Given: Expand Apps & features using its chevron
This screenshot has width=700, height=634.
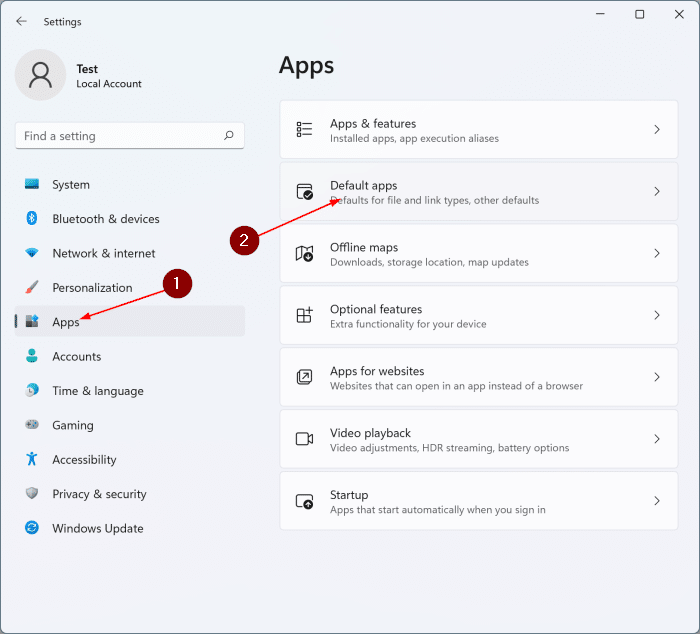Looking at the screenshot, I should [x=657, y=129].
